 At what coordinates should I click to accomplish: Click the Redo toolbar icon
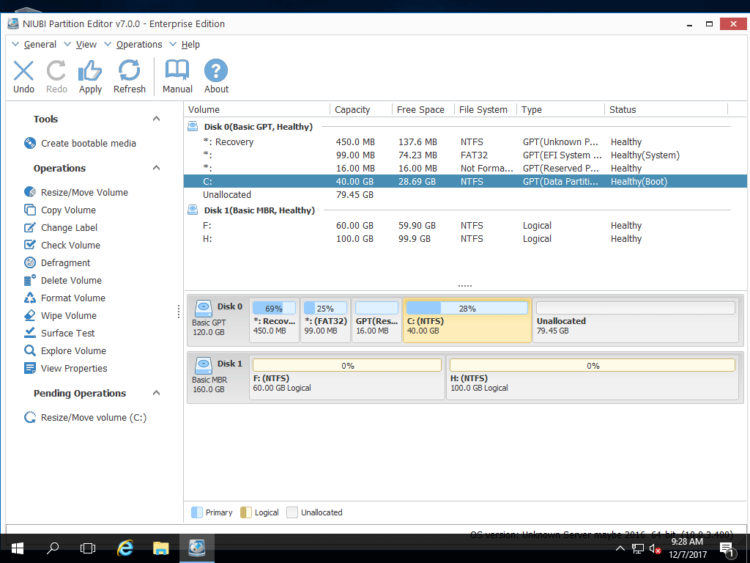click(56, 76)
